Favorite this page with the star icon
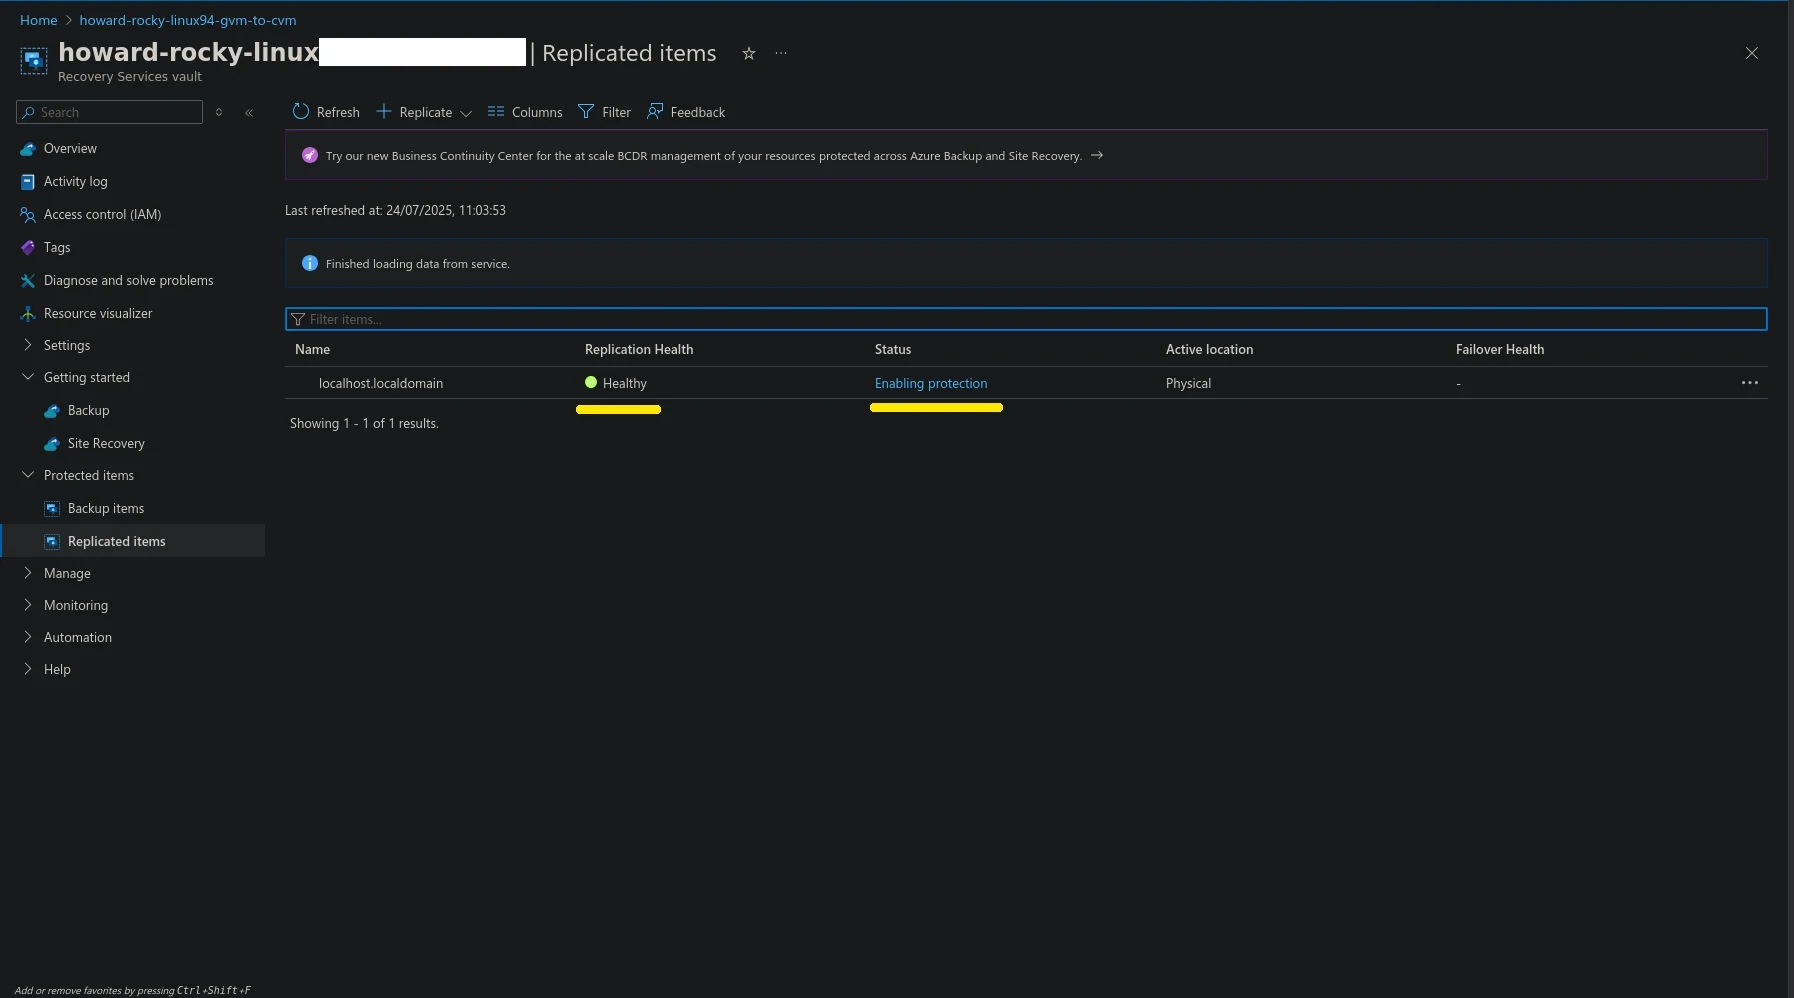Image resolution: width=1794 pixels, height=998 pixels. 748,53
